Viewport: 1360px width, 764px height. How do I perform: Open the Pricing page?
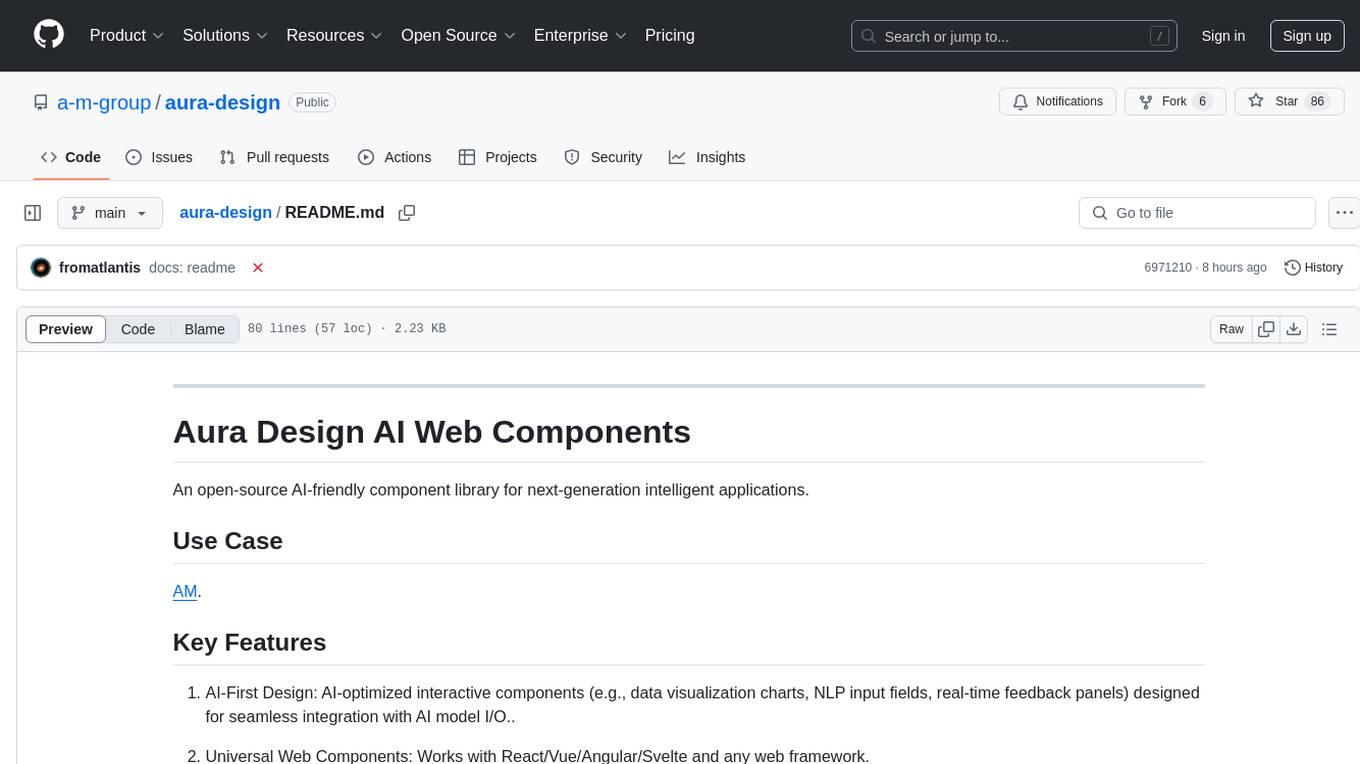click(670, 35)
